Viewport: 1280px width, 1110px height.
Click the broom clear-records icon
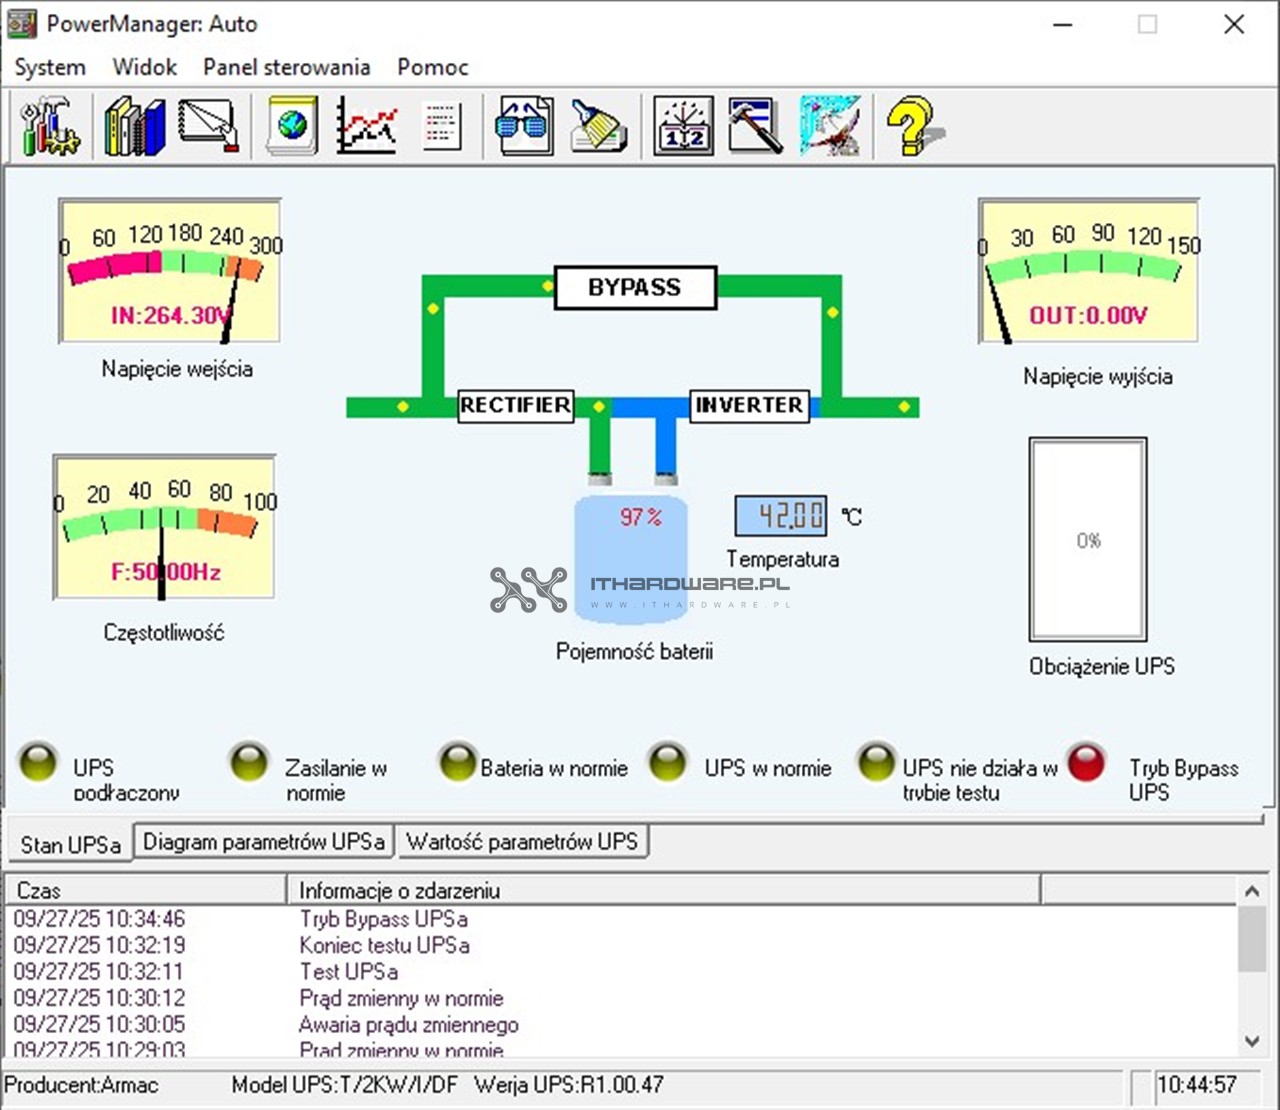coord(598,127)
